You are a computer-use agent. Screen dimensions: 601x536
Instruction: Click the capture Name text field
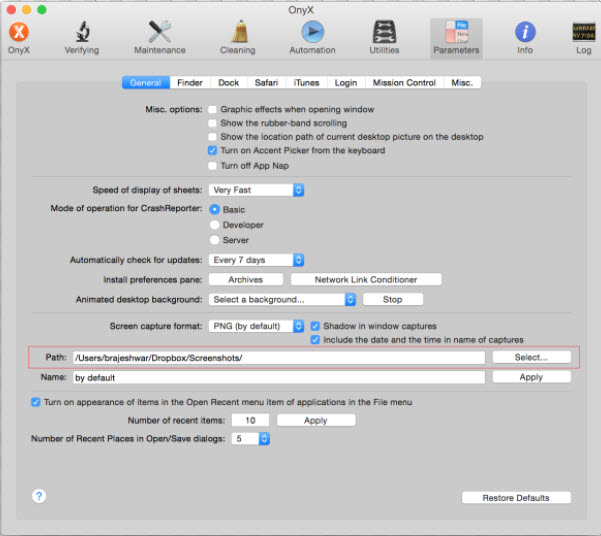pos(279,377)
